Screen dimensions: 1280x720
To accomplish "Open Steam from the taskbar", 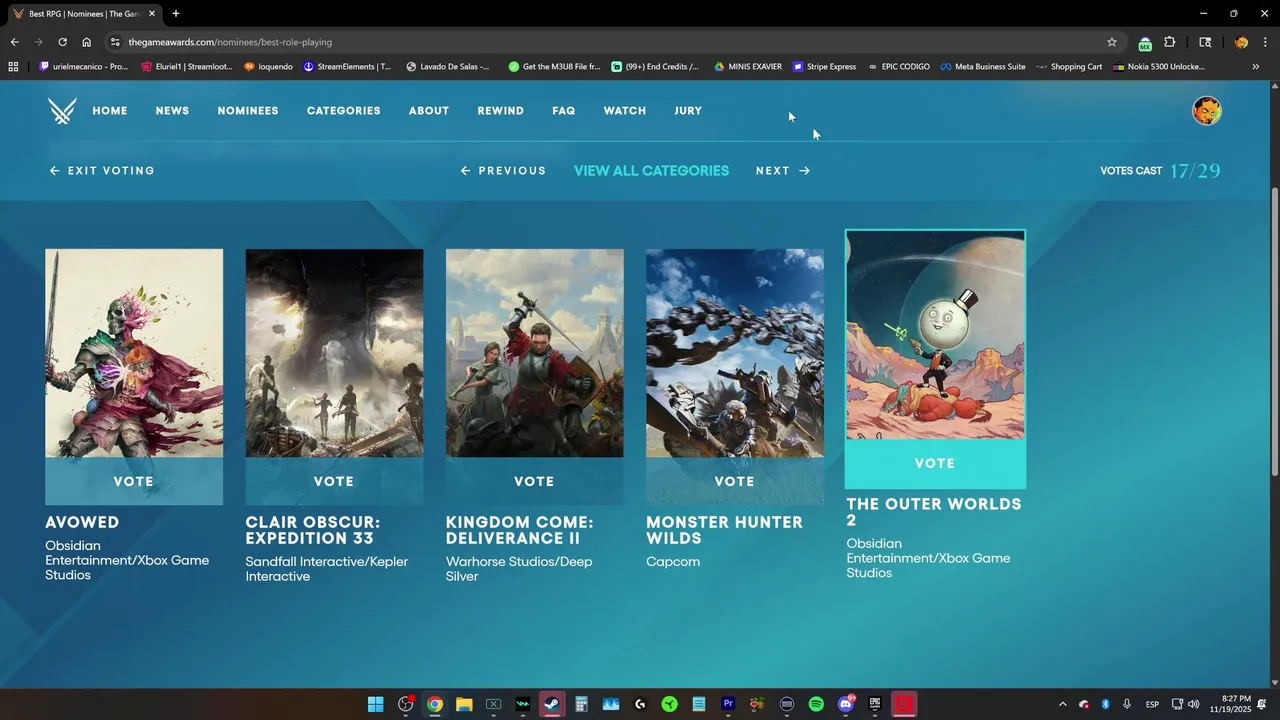I will [552, 704].
